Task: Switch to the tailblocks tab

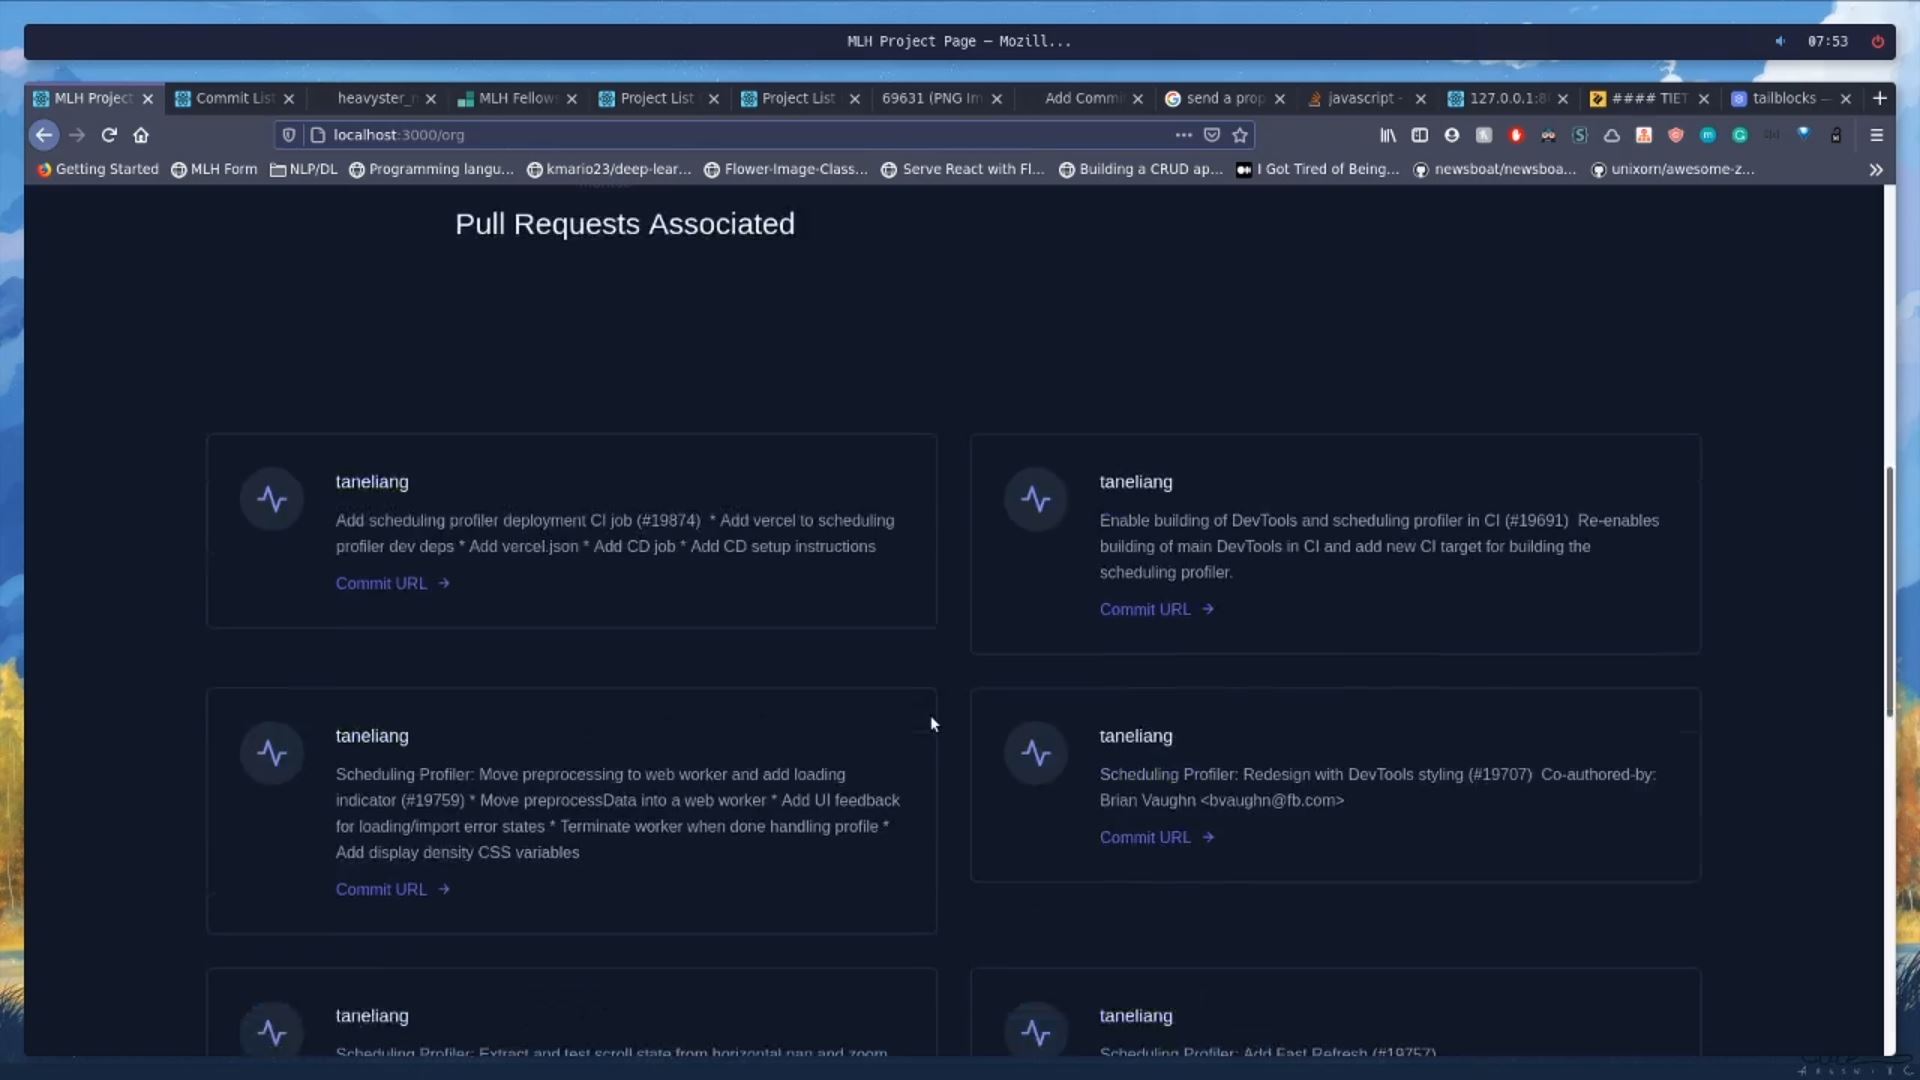Action: [x=1783, y=98]
